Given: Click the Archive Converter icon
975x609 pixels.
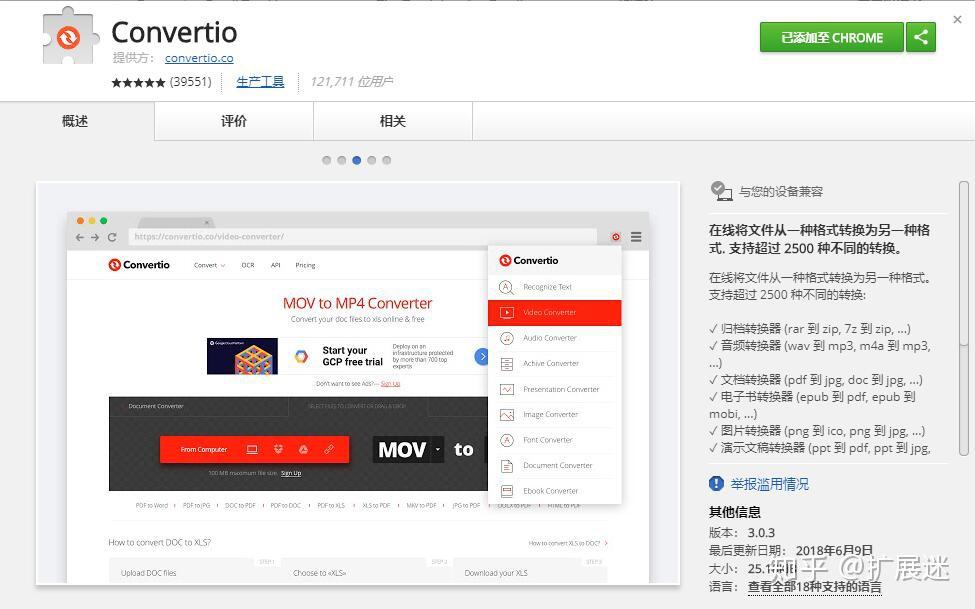Looking at the screenshot, I should click(507, 363).
